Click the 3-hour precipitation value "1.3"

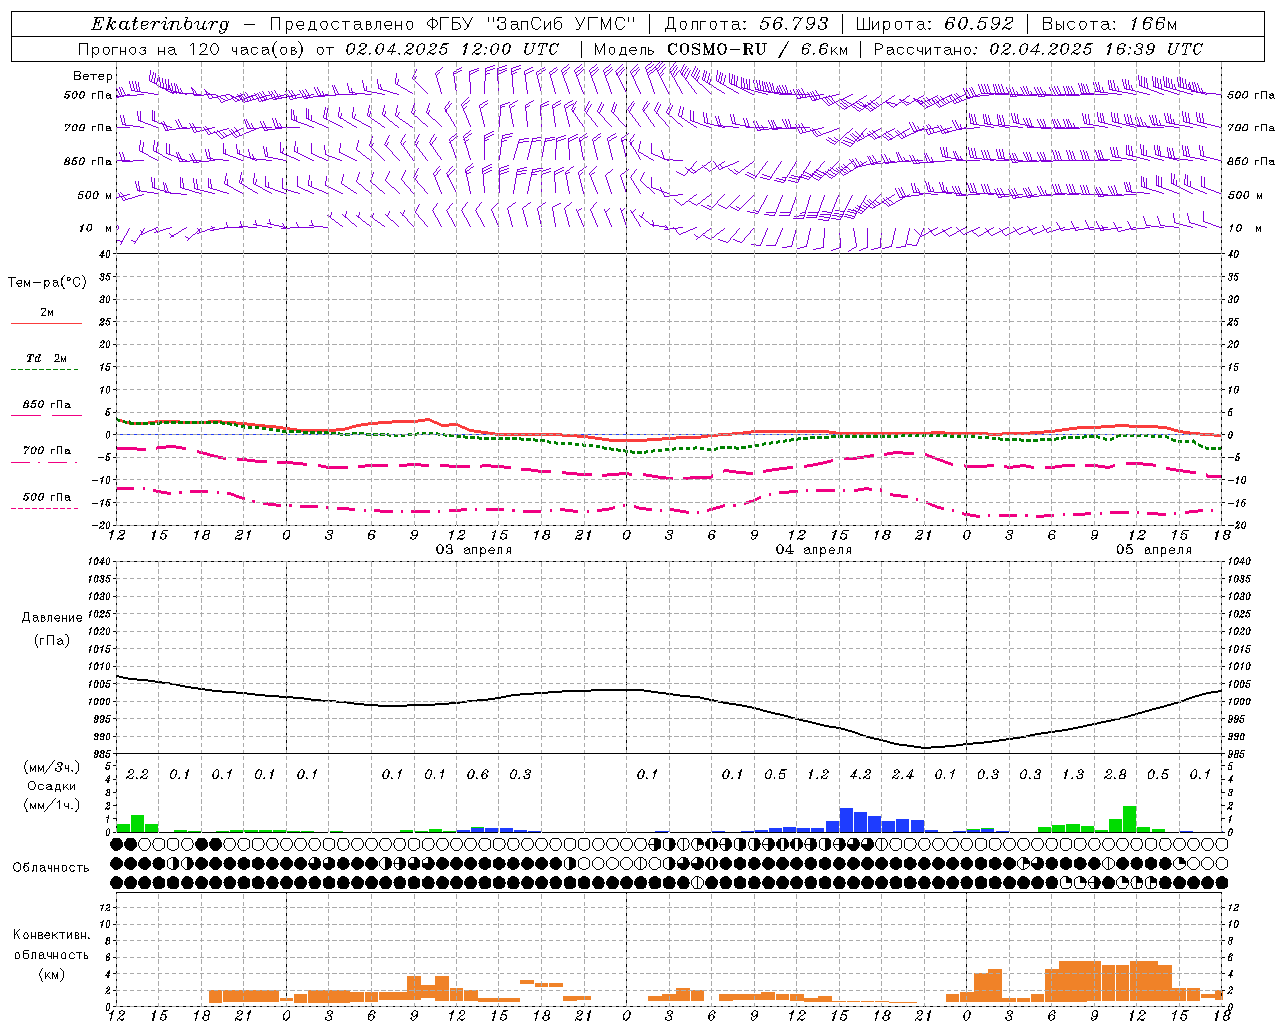tap(1073, 775)
